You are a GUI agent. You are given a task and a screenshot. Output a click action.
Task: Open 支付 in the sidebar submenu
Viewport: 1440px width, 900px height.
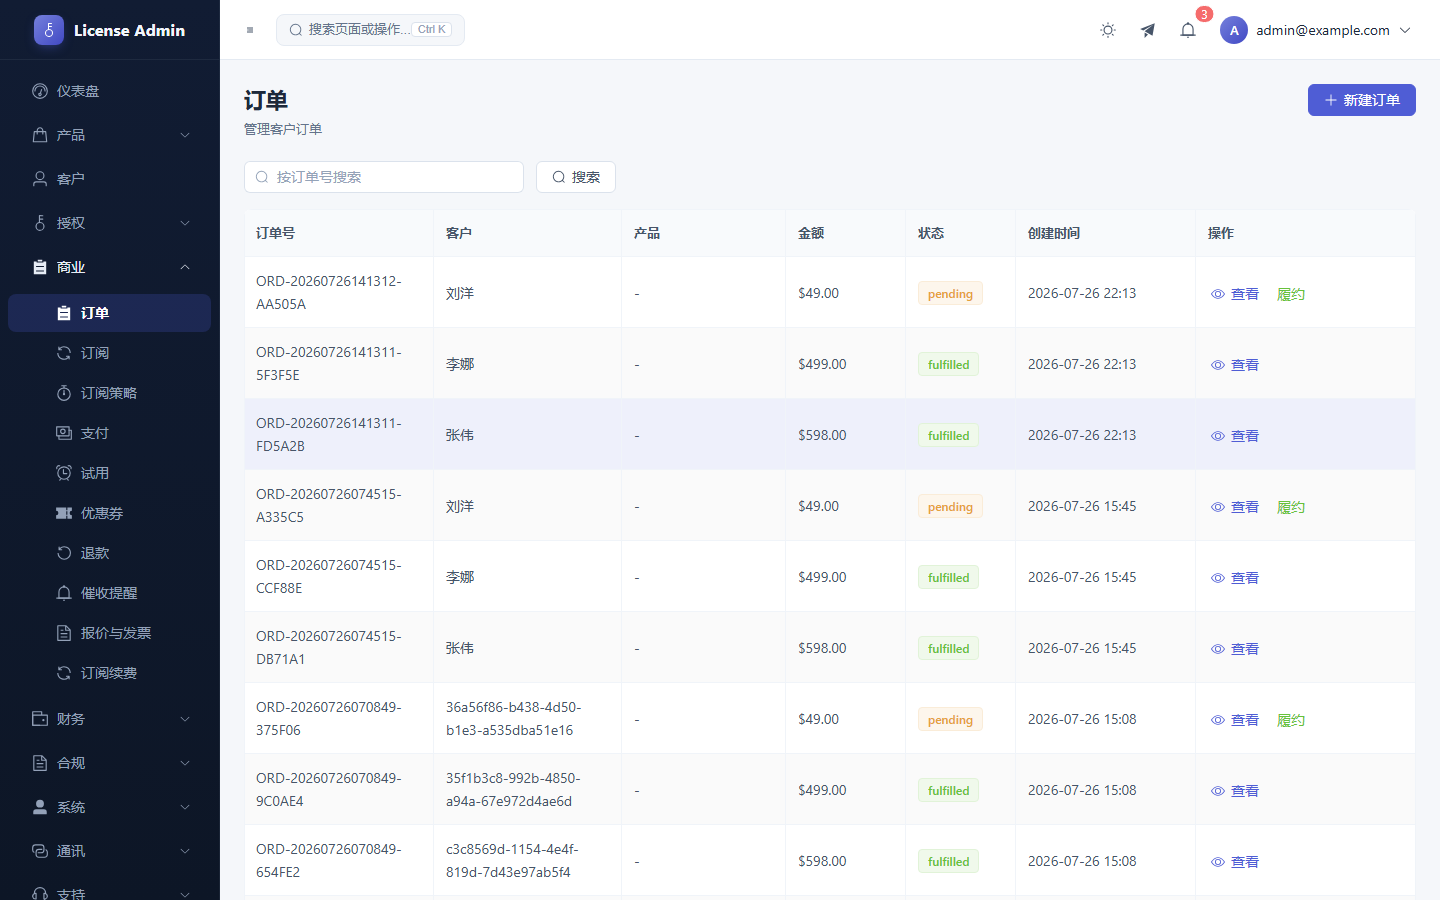[110, 433]
